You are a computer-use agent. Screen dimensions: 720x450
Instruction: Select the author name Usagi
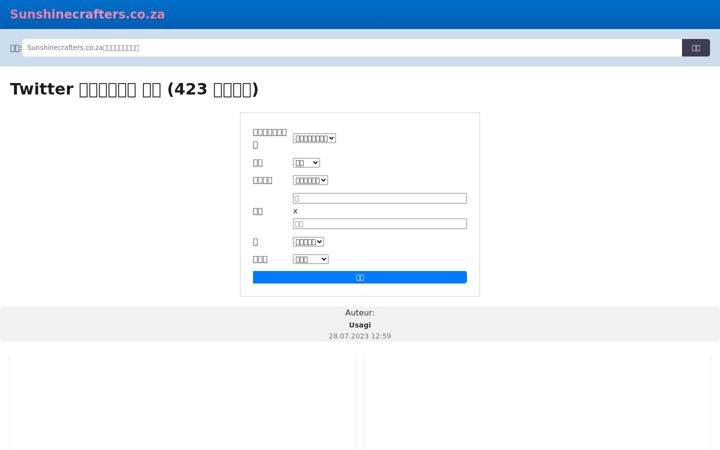(360, 325)
